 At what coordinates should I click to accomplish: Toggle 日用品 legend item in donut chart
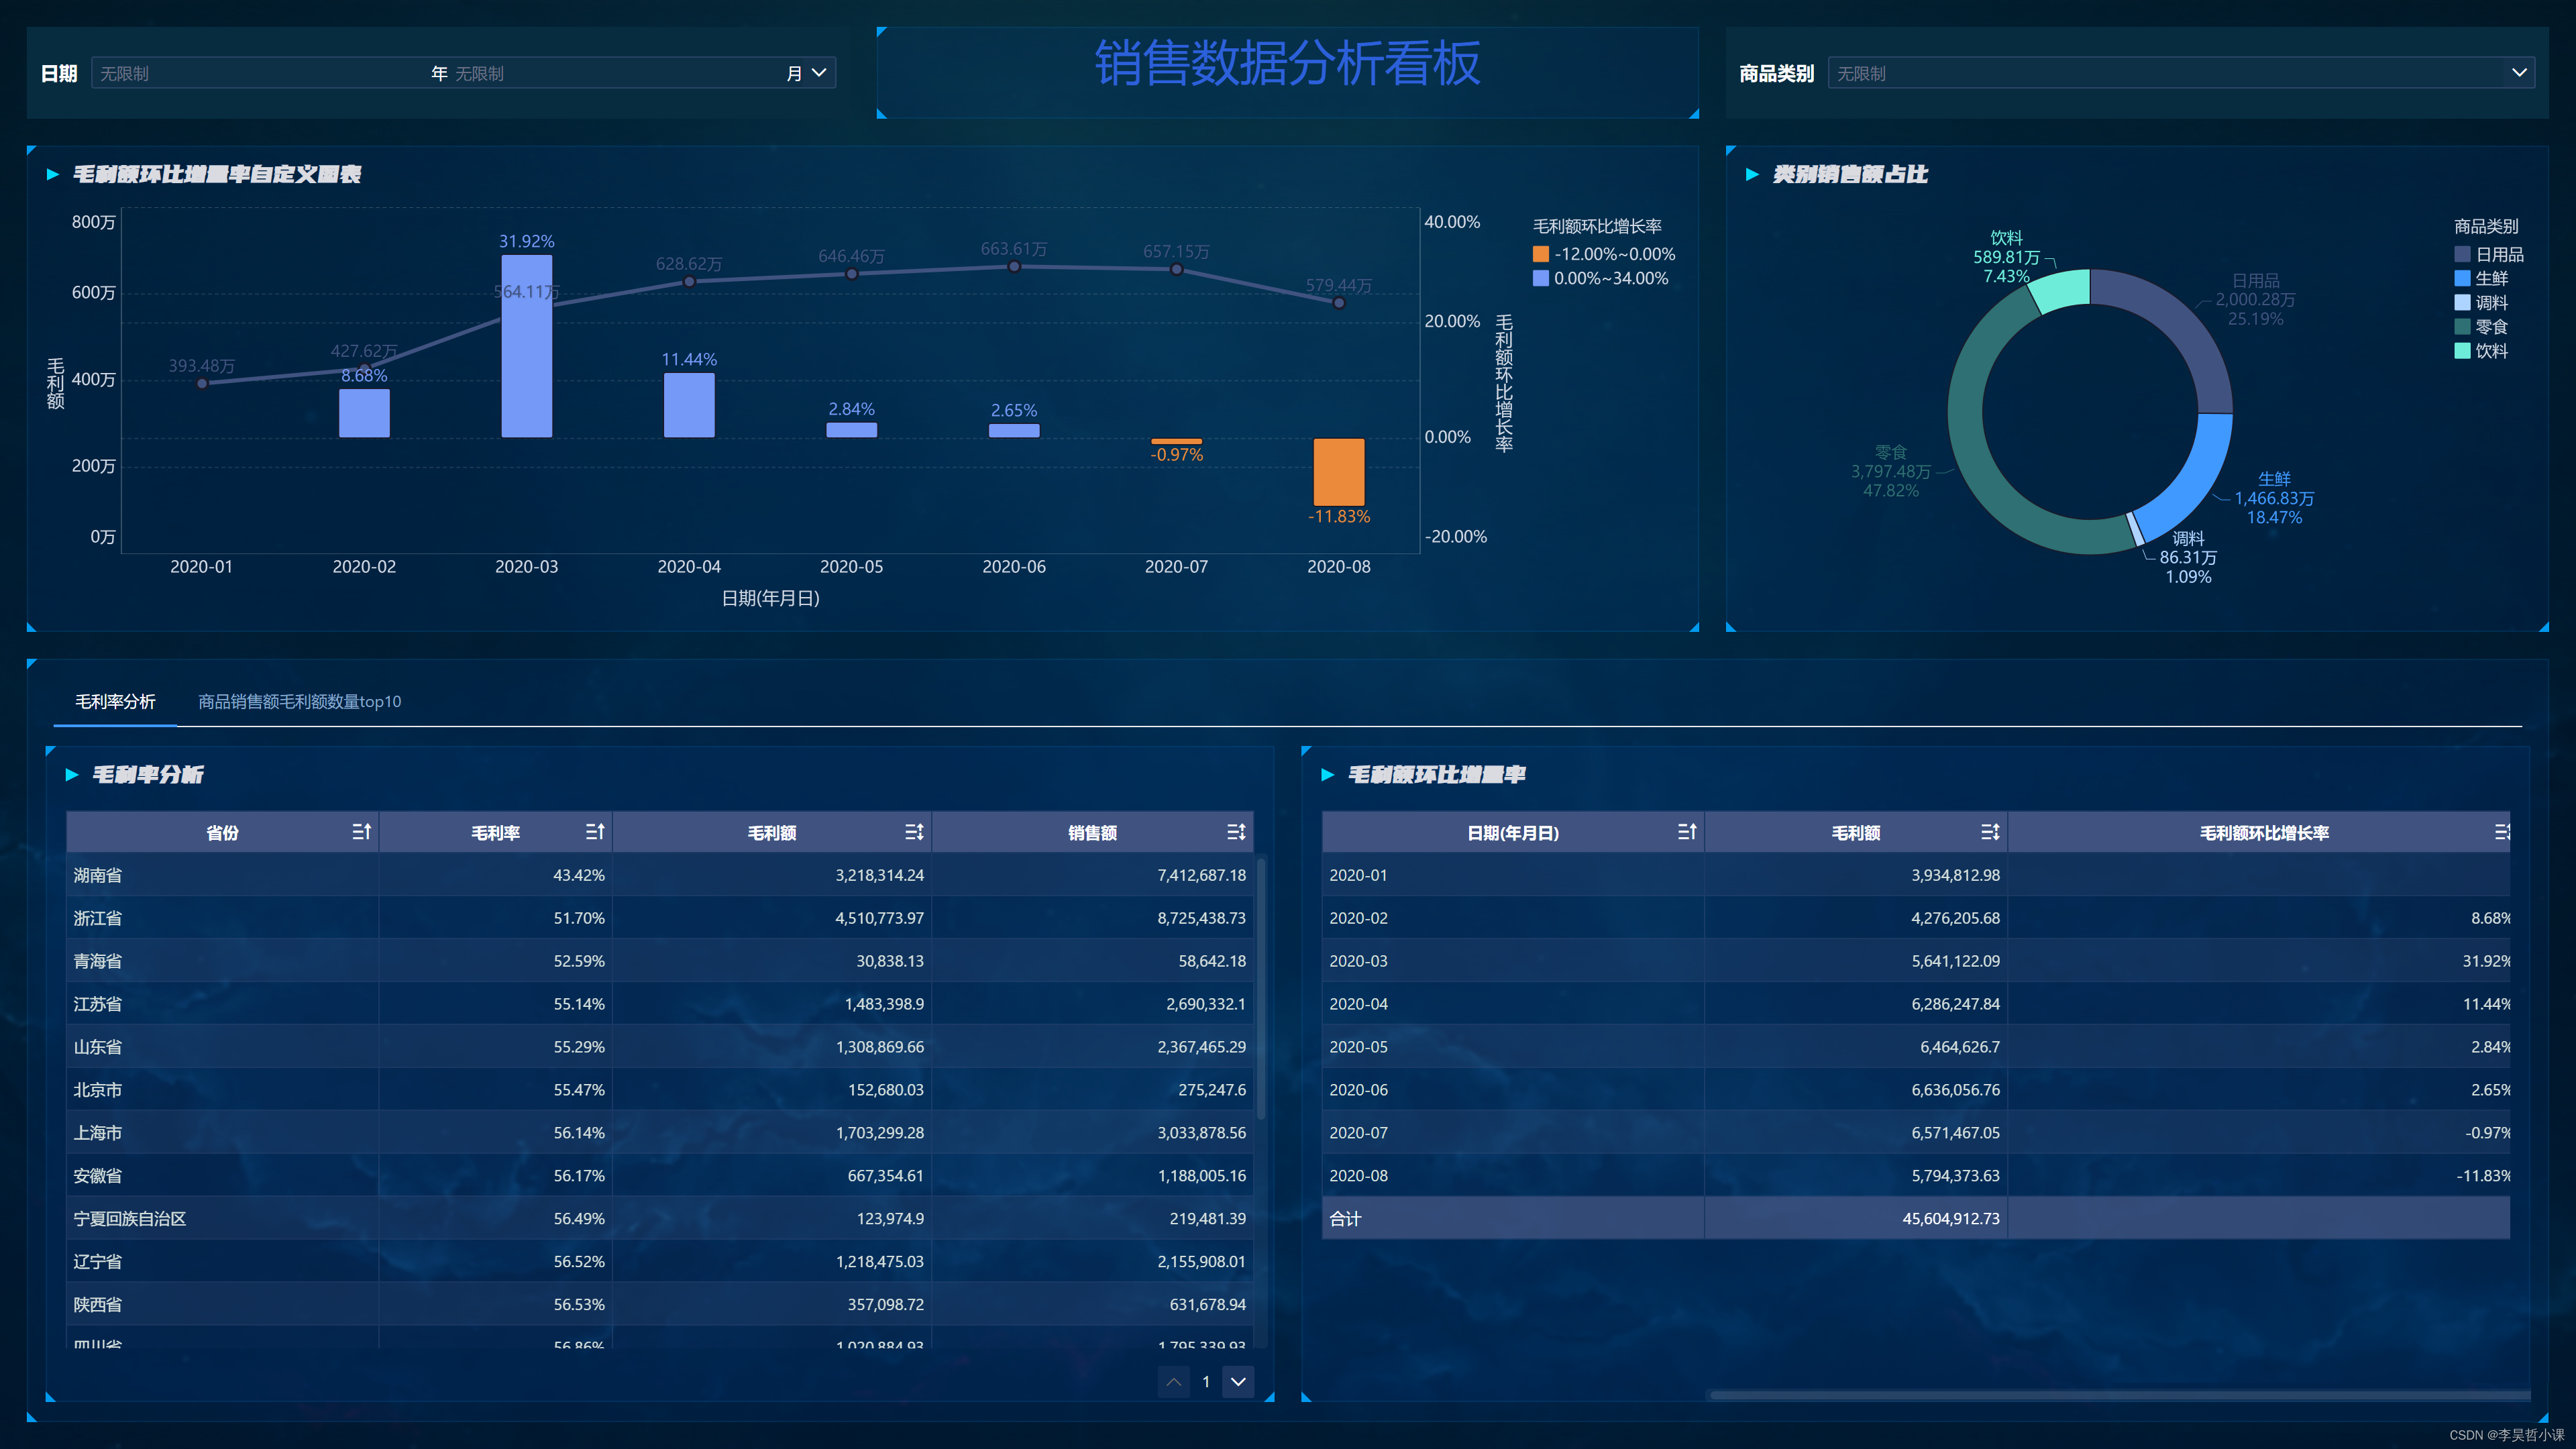[2489, 254]
